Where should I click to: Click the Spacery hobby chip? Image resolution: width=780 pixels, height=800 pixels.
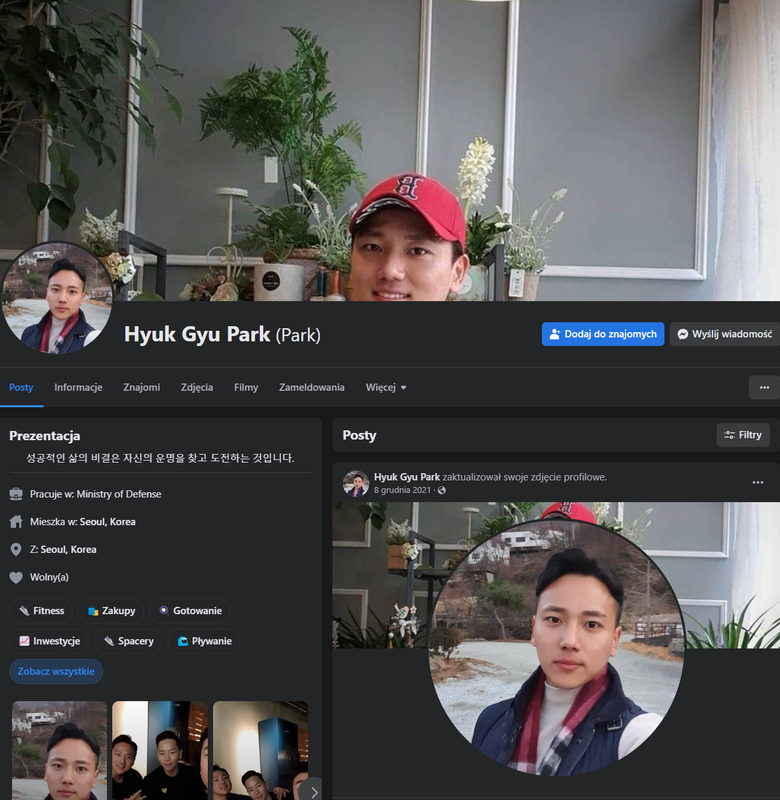click(128, 641)
